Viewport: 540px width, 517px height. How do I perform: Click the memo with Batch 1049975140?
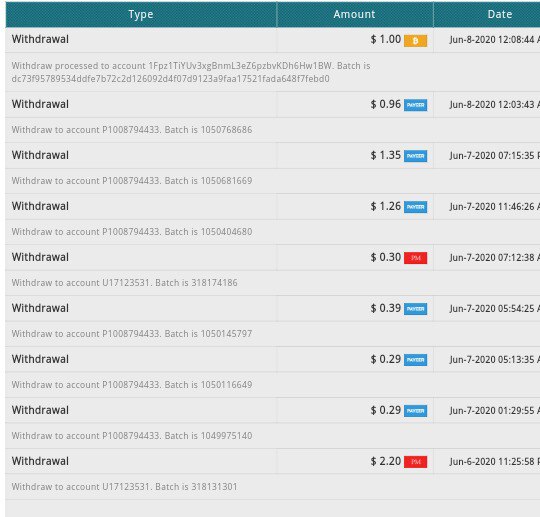(x=132, y=436)
